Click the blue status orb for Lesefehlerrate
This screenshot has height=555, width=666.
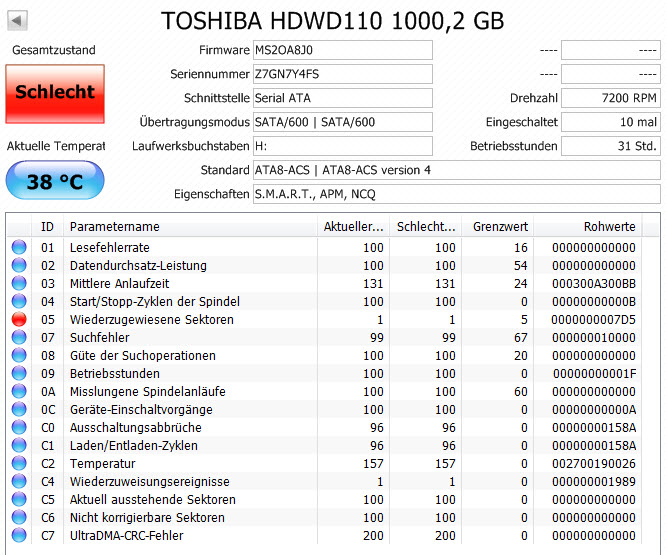[x=19, y=247]
